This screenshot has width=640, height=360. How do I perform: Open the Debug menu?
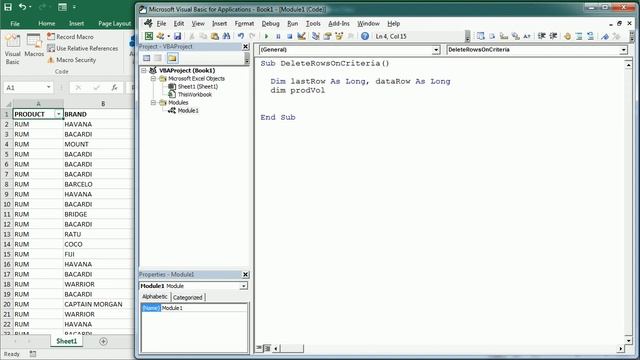(271, 24)
